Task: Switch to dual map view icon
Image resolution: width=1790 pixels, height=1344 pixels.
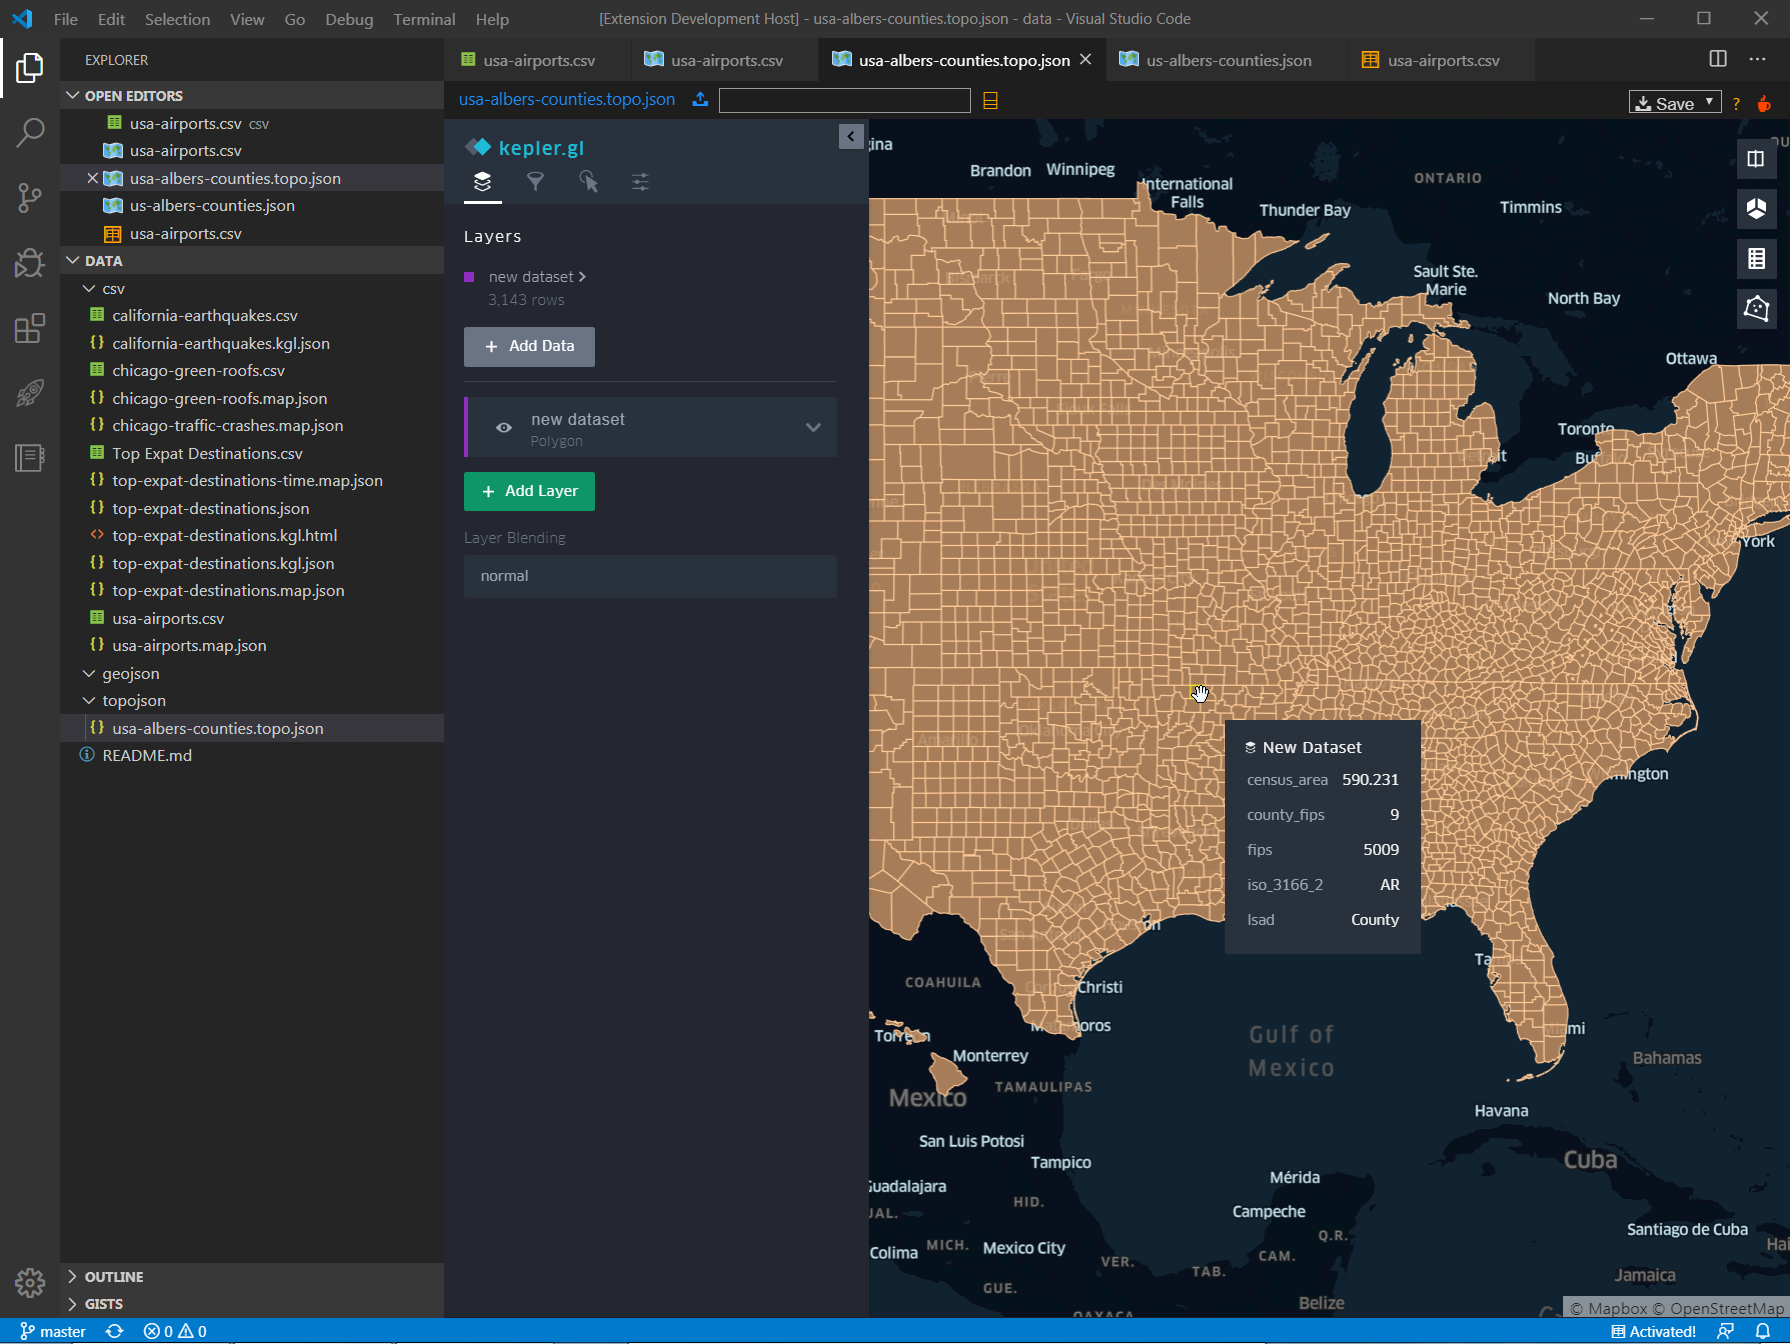Action: click(1756, 158)
